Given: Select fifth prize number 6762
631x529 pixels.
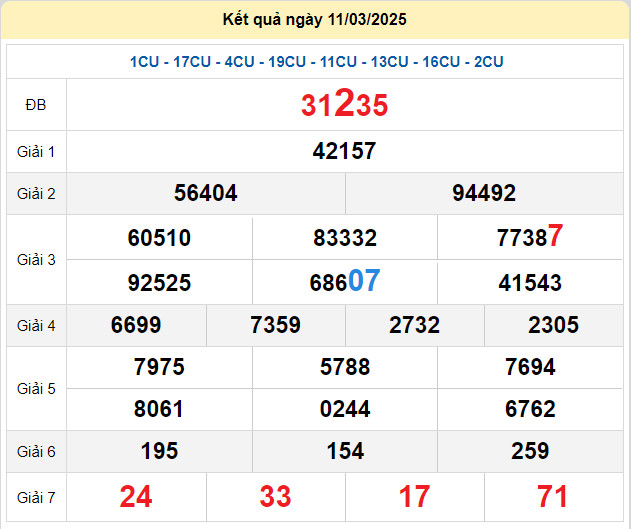Looking at the screenshot, I should click(530, 409).
